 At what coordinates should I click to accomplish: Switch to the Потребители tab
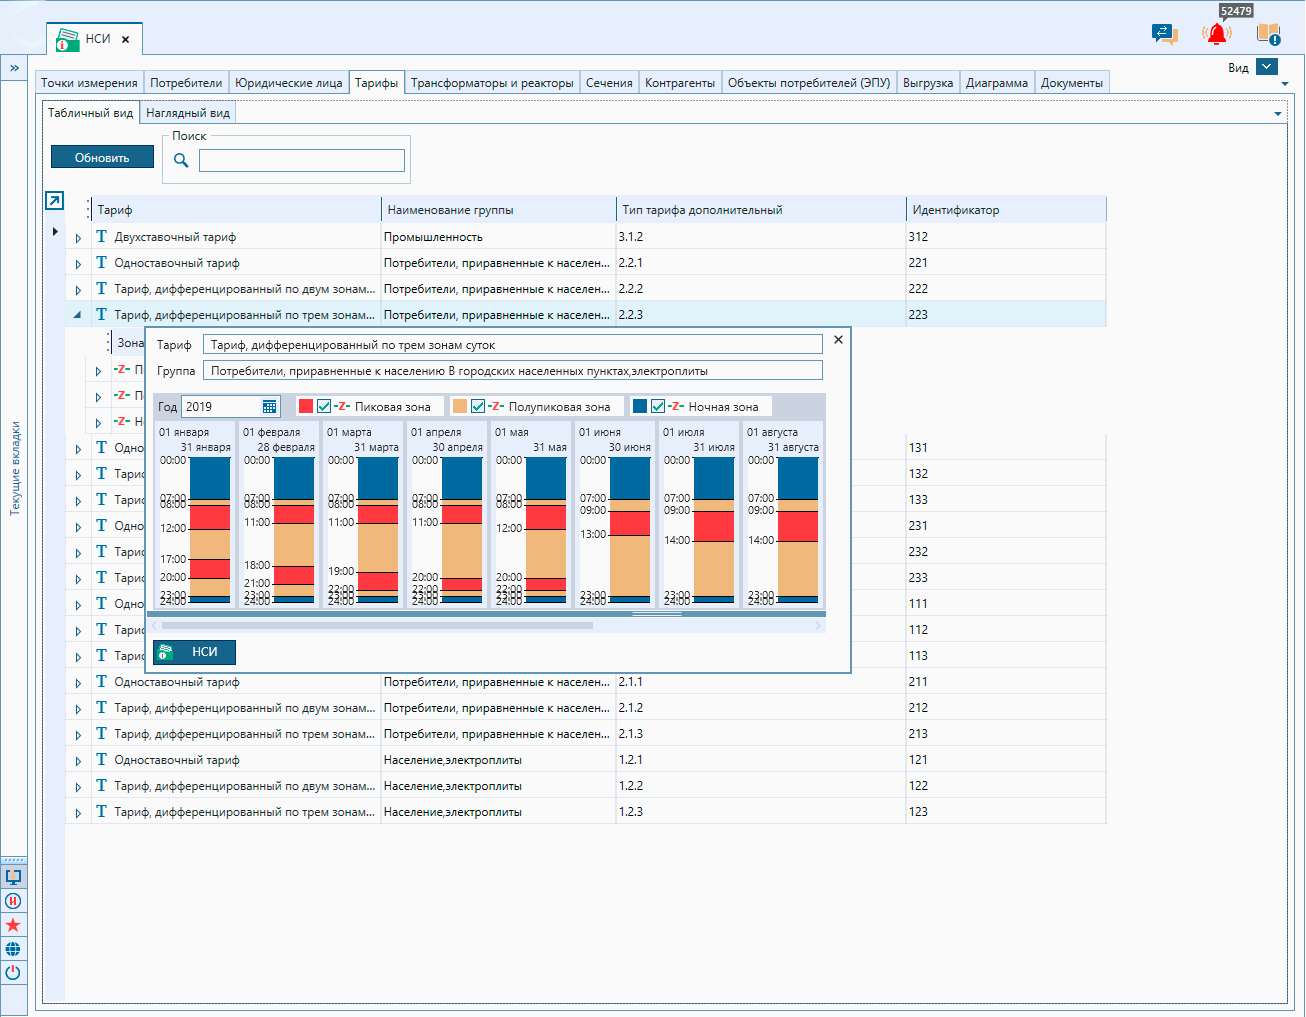[x=186, y=83]
